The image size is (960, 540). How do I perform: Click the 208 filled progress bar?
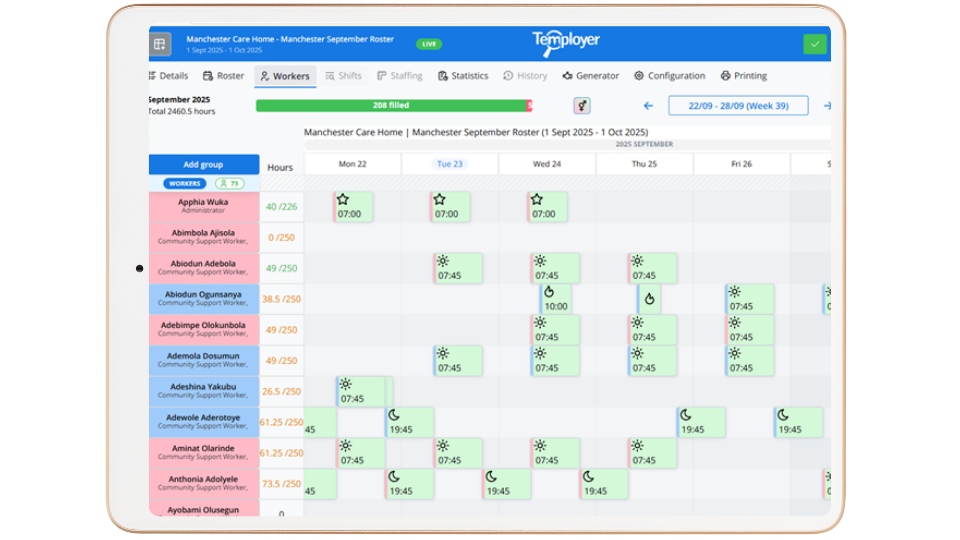(392, 105)
